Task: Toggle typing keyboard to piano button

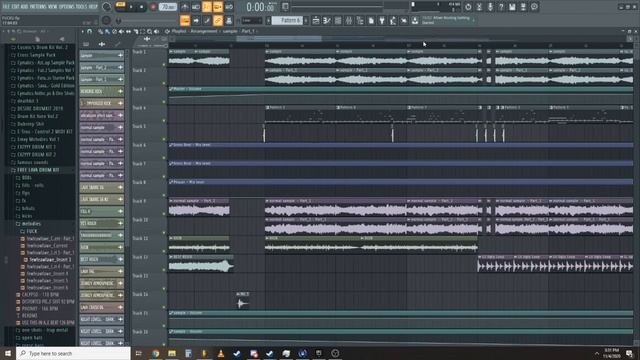Action: 185,20
